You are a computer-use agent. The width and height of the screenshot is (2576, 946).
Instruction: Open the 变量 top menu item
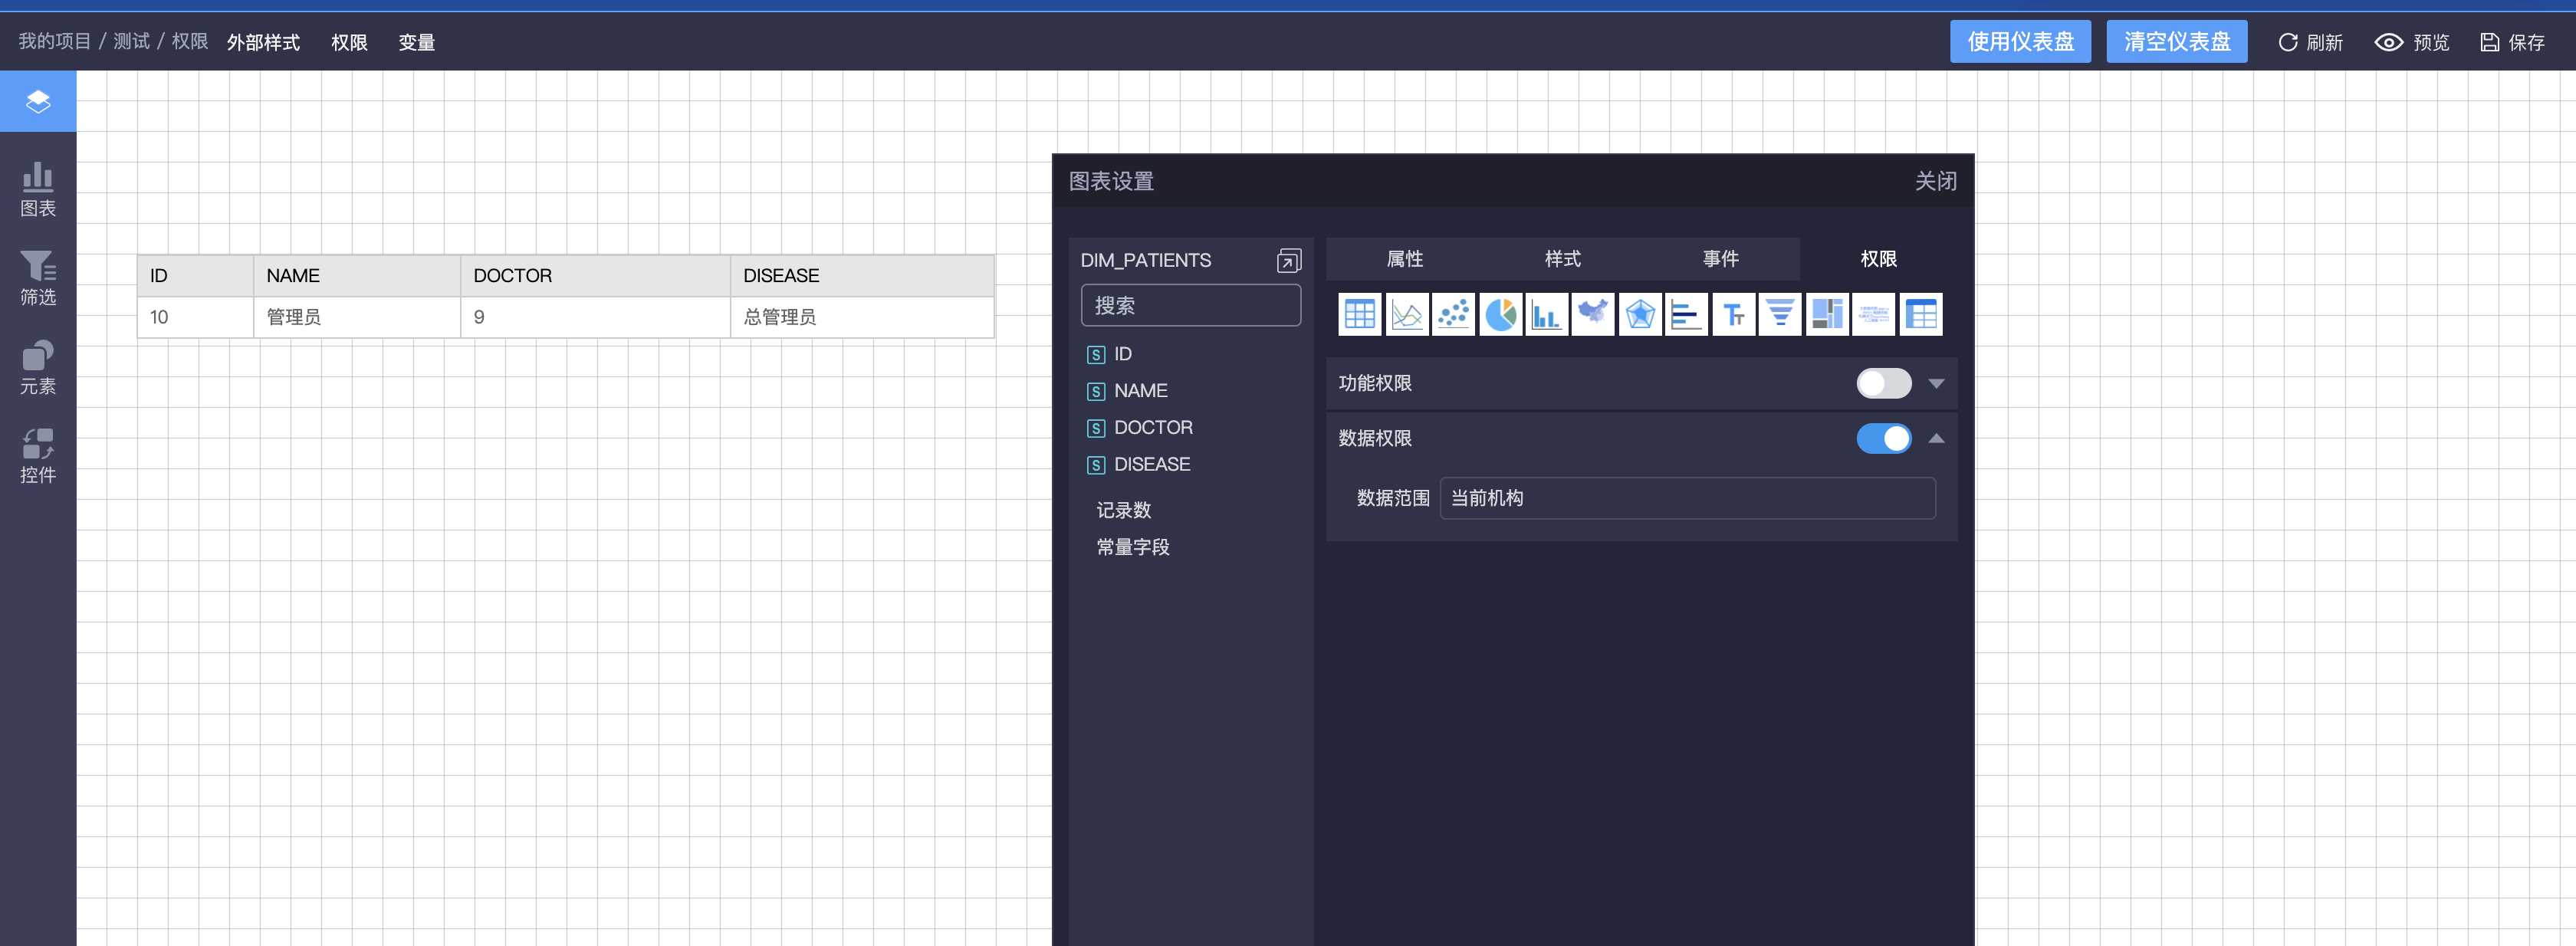click(417, 42)
